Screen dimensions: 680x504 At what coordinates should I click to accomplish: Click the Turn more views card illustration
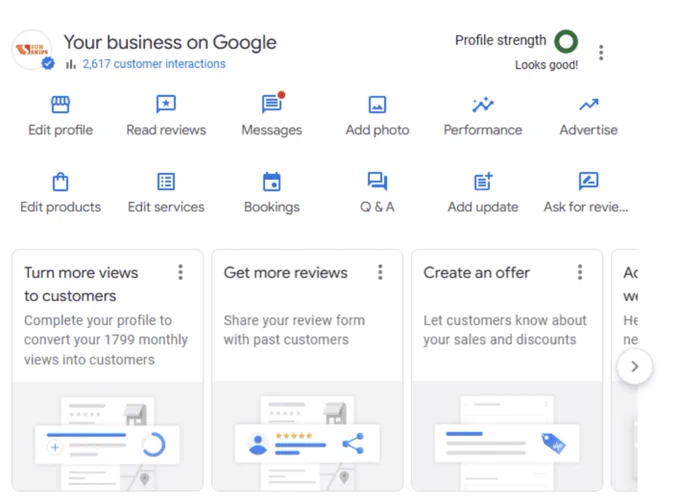[108, 436]
